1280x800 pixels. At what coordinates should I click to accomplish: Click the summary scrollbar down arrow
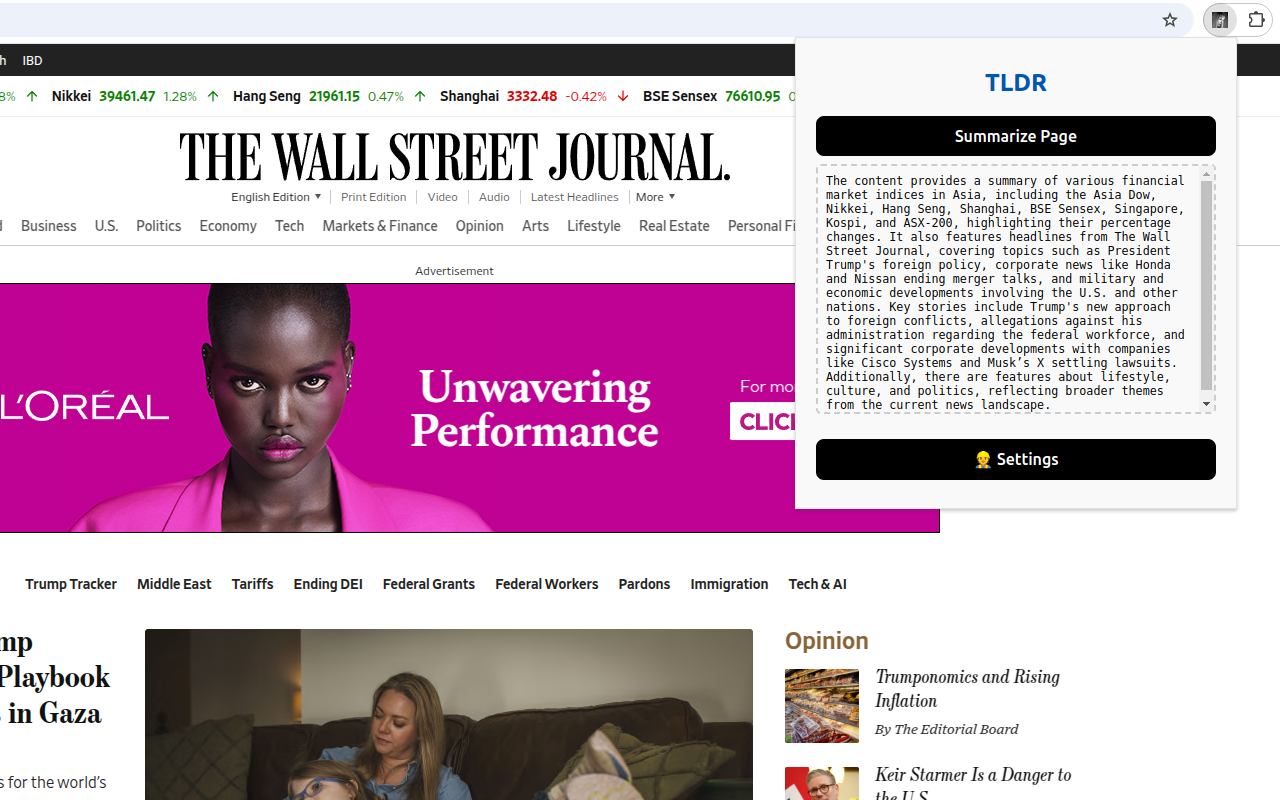coord(1207,404)
